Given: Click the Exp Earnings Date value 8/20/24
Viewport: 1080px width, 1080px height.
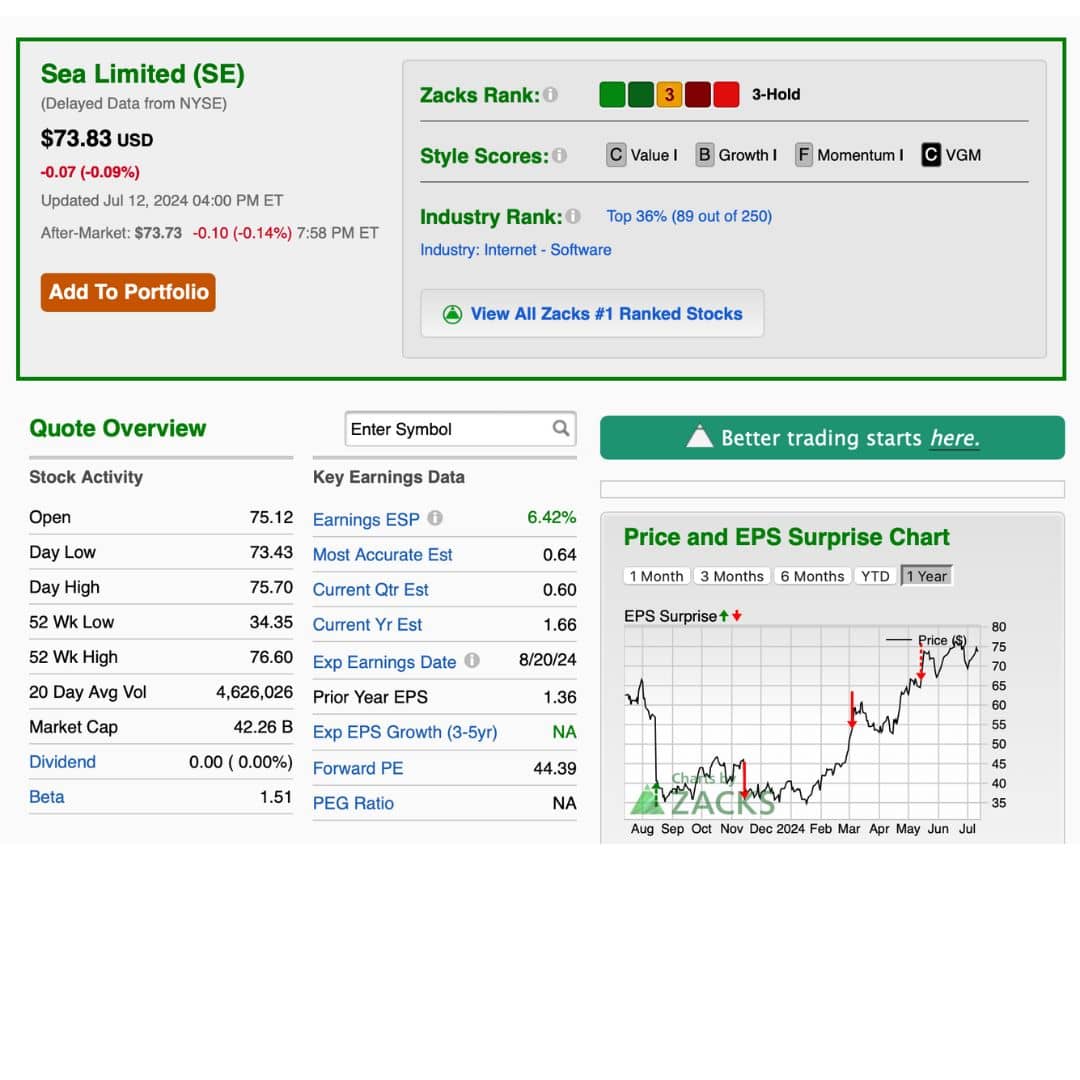Looking at the screenshot, I should [x=548, y=659].
